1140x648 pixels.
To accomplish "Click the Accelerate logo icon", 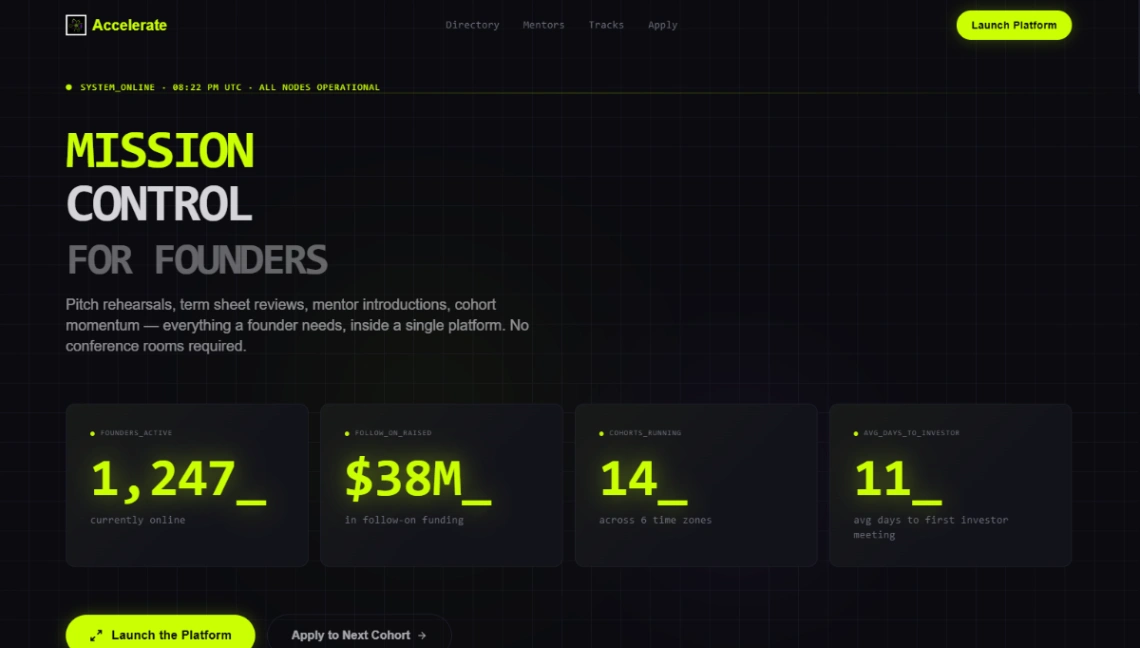I will pos(76,25).
